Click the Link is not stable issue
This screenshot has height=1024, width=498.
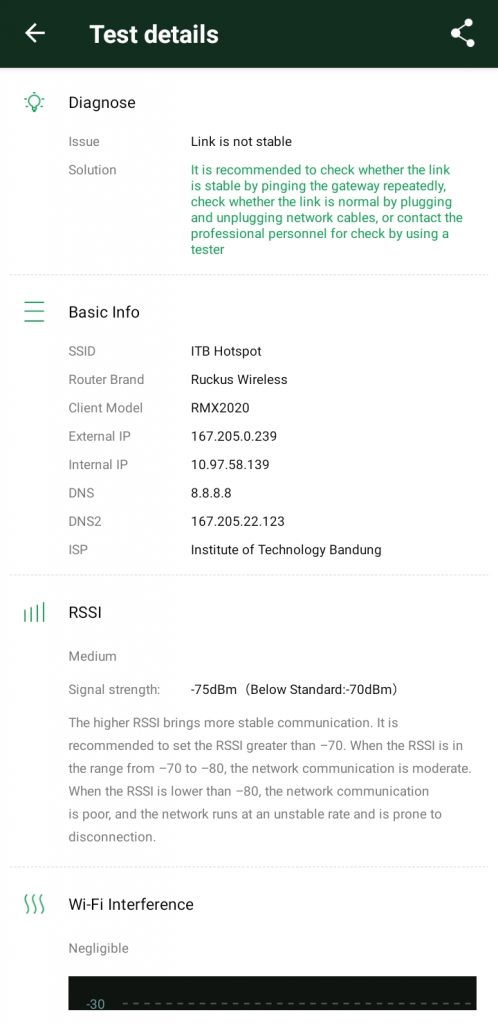click(x=241, y=142)
